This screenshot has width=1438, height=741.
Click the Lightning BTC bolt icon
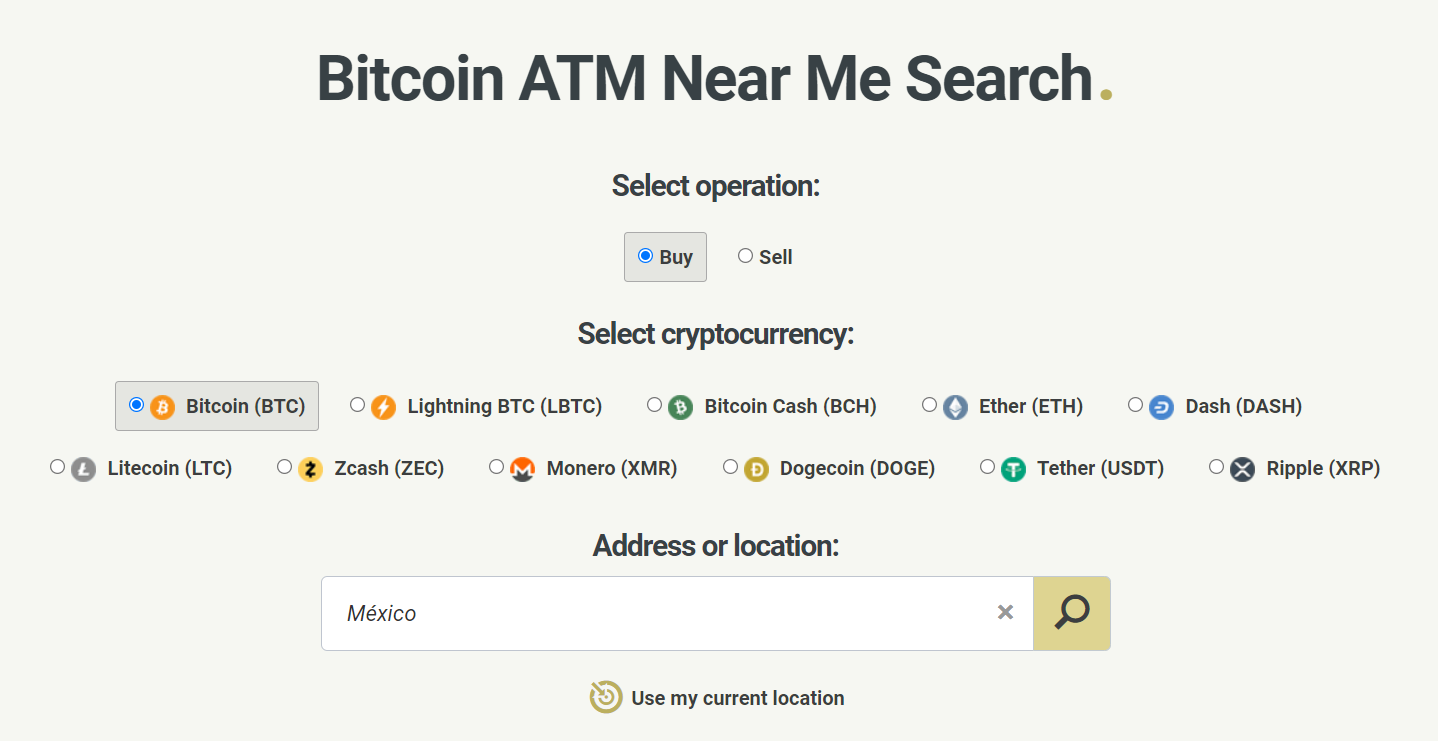click(383, 407)
